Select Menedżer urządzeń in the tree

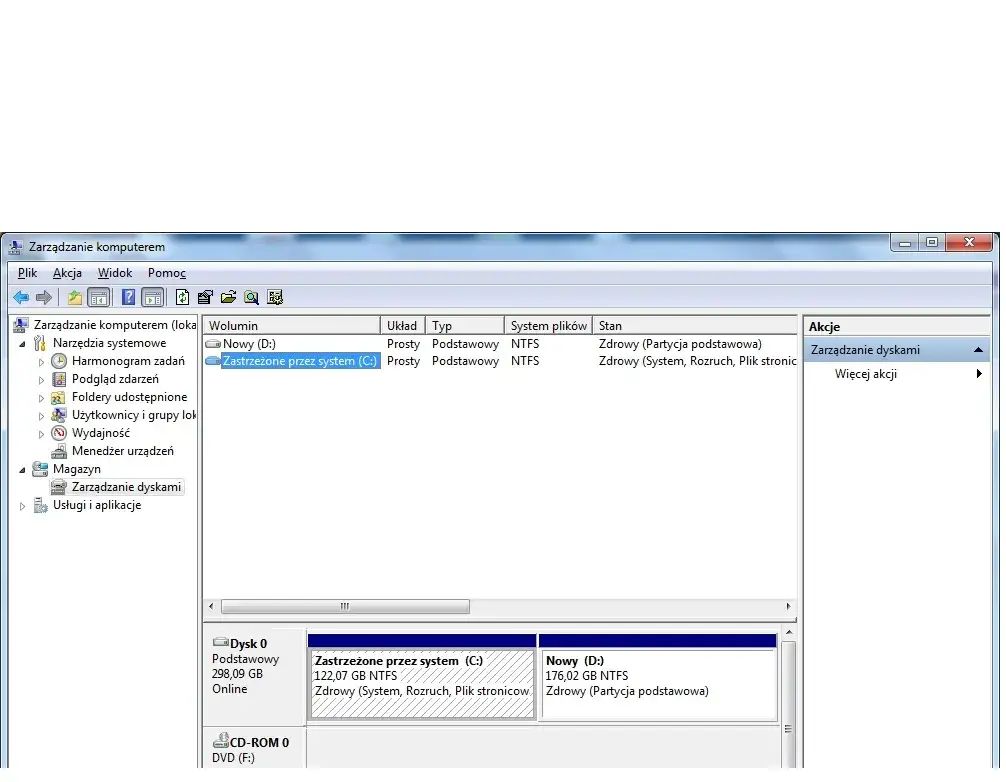coord(122,451)
